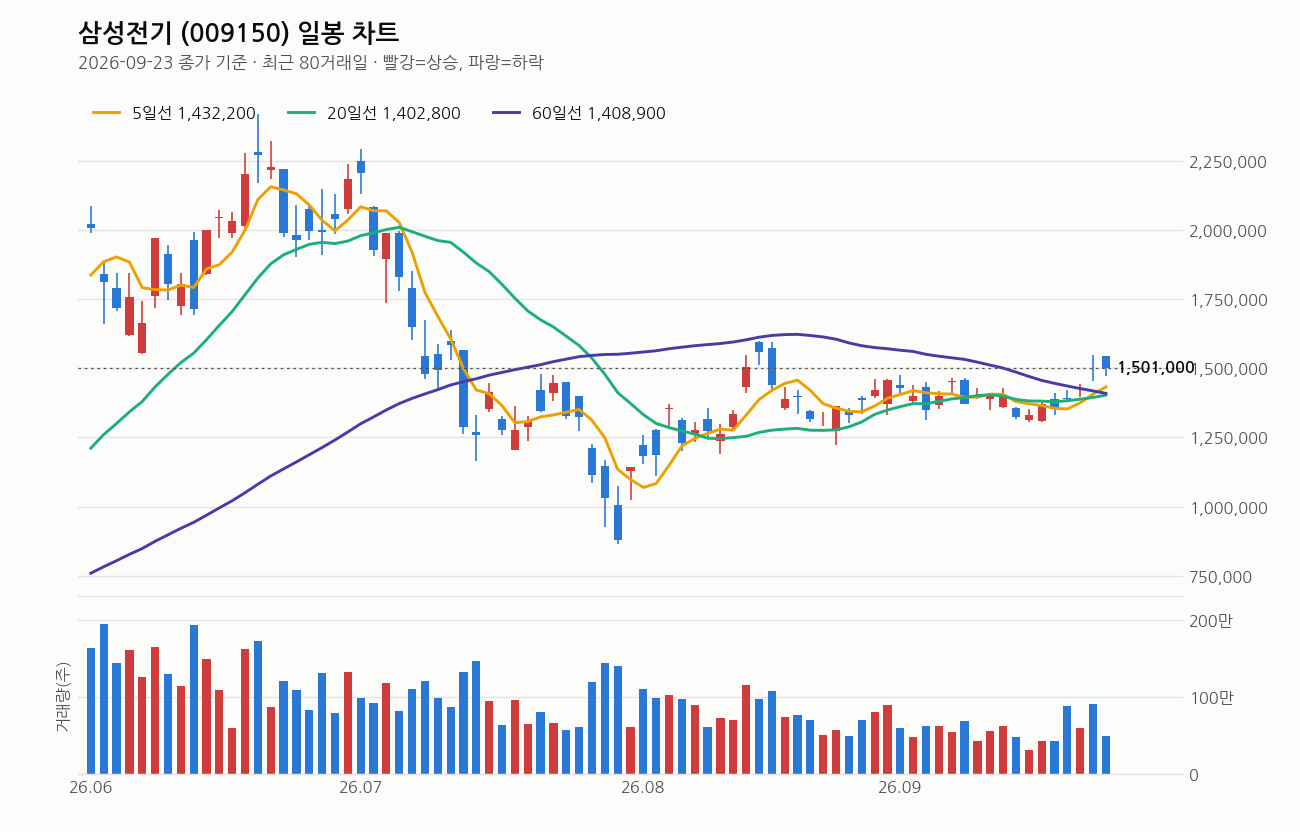
Task: Click the '26.07' date axis label
Action: click(x=361, y=789)
